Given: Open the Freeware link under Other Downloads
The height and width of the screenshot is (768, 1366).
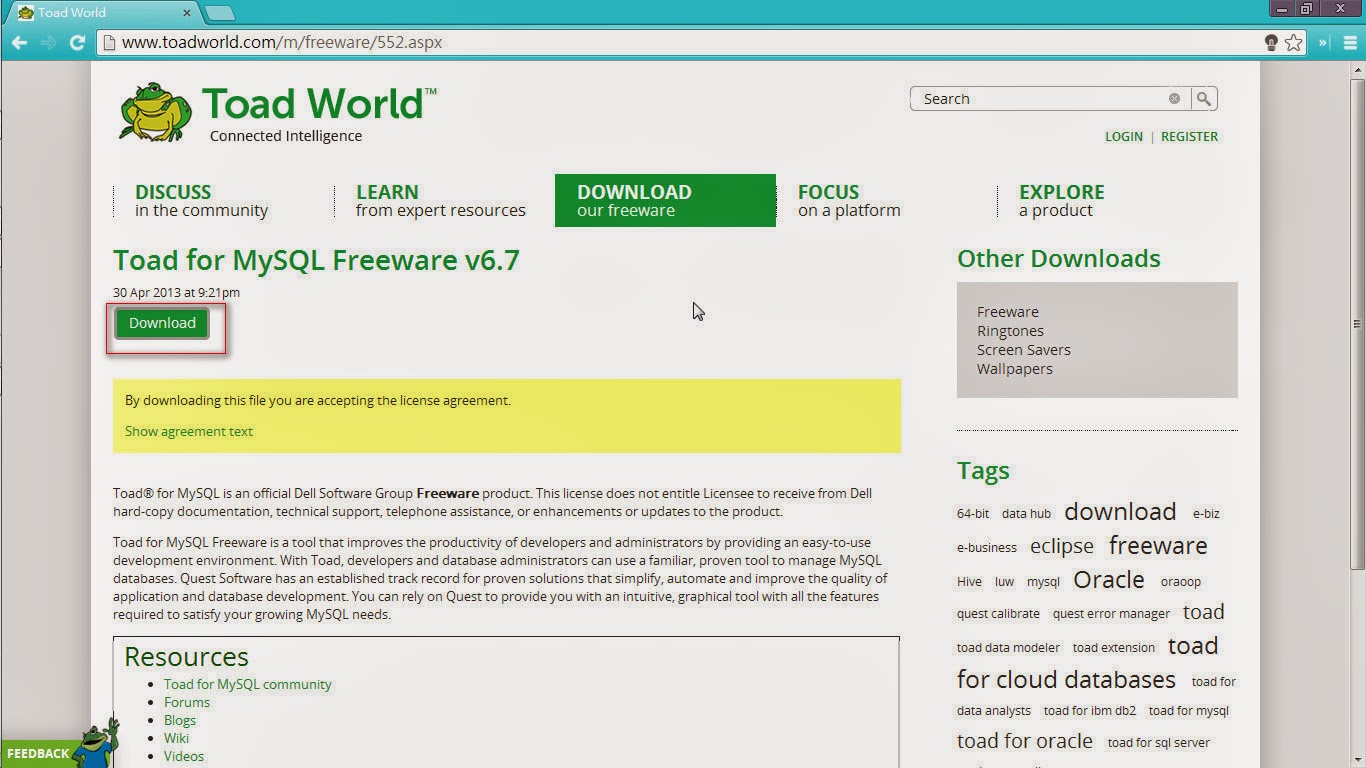Looking at the screenshot, I should click(1008, 312).
